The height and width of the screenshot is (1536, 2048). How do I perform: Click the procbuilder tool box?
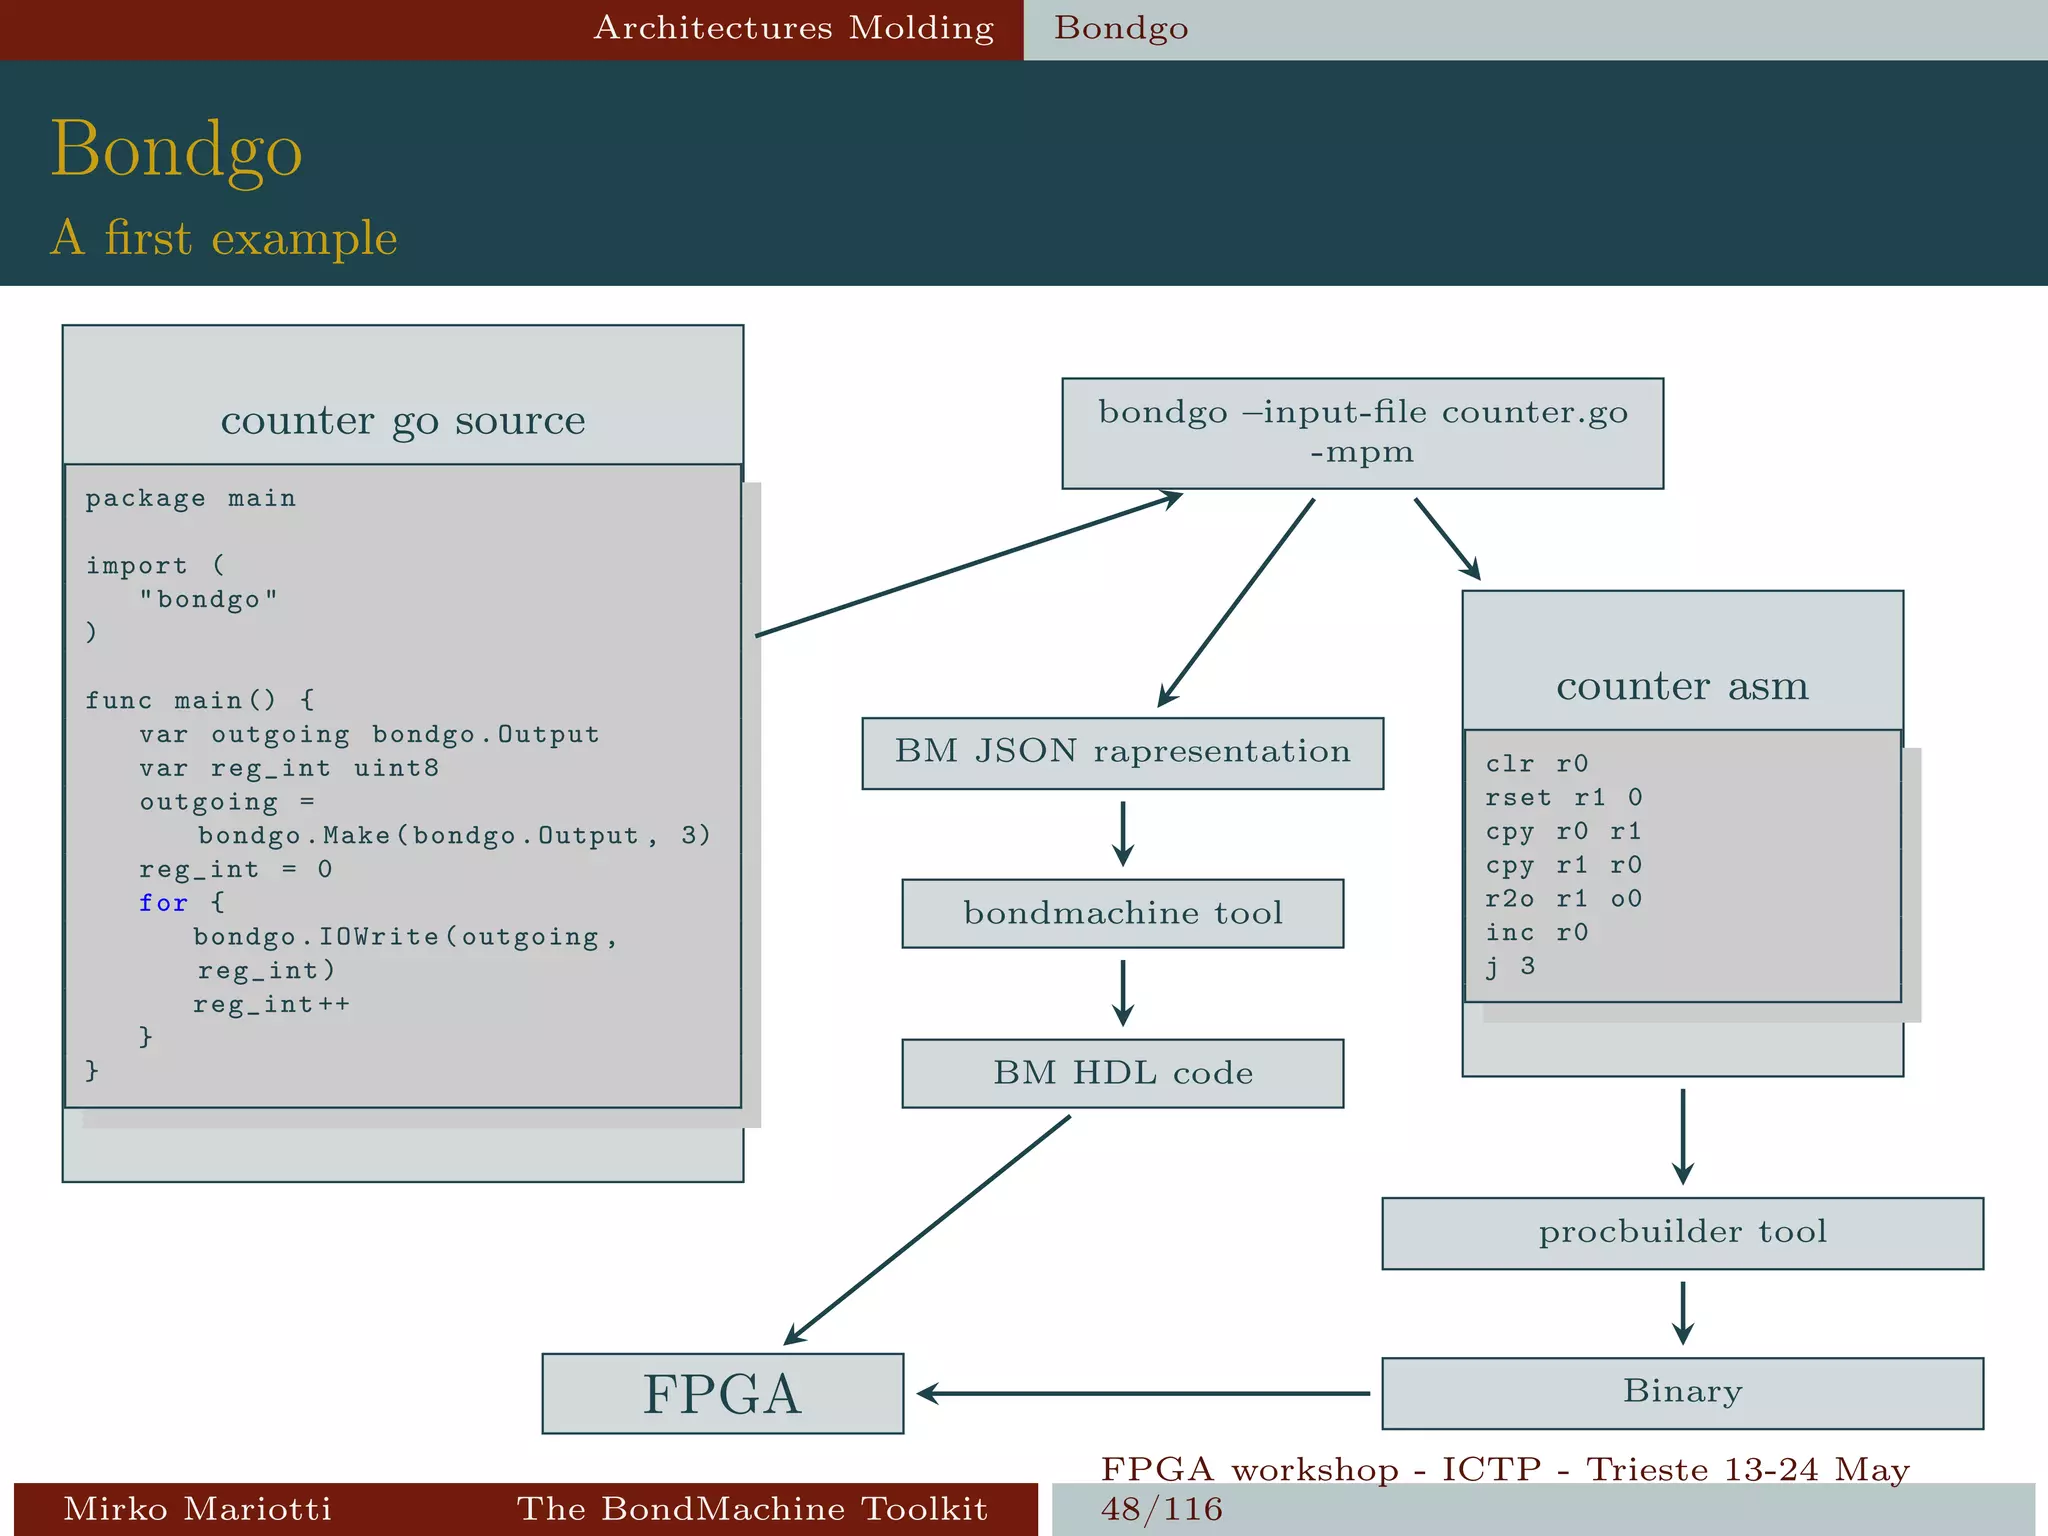1682,1232
